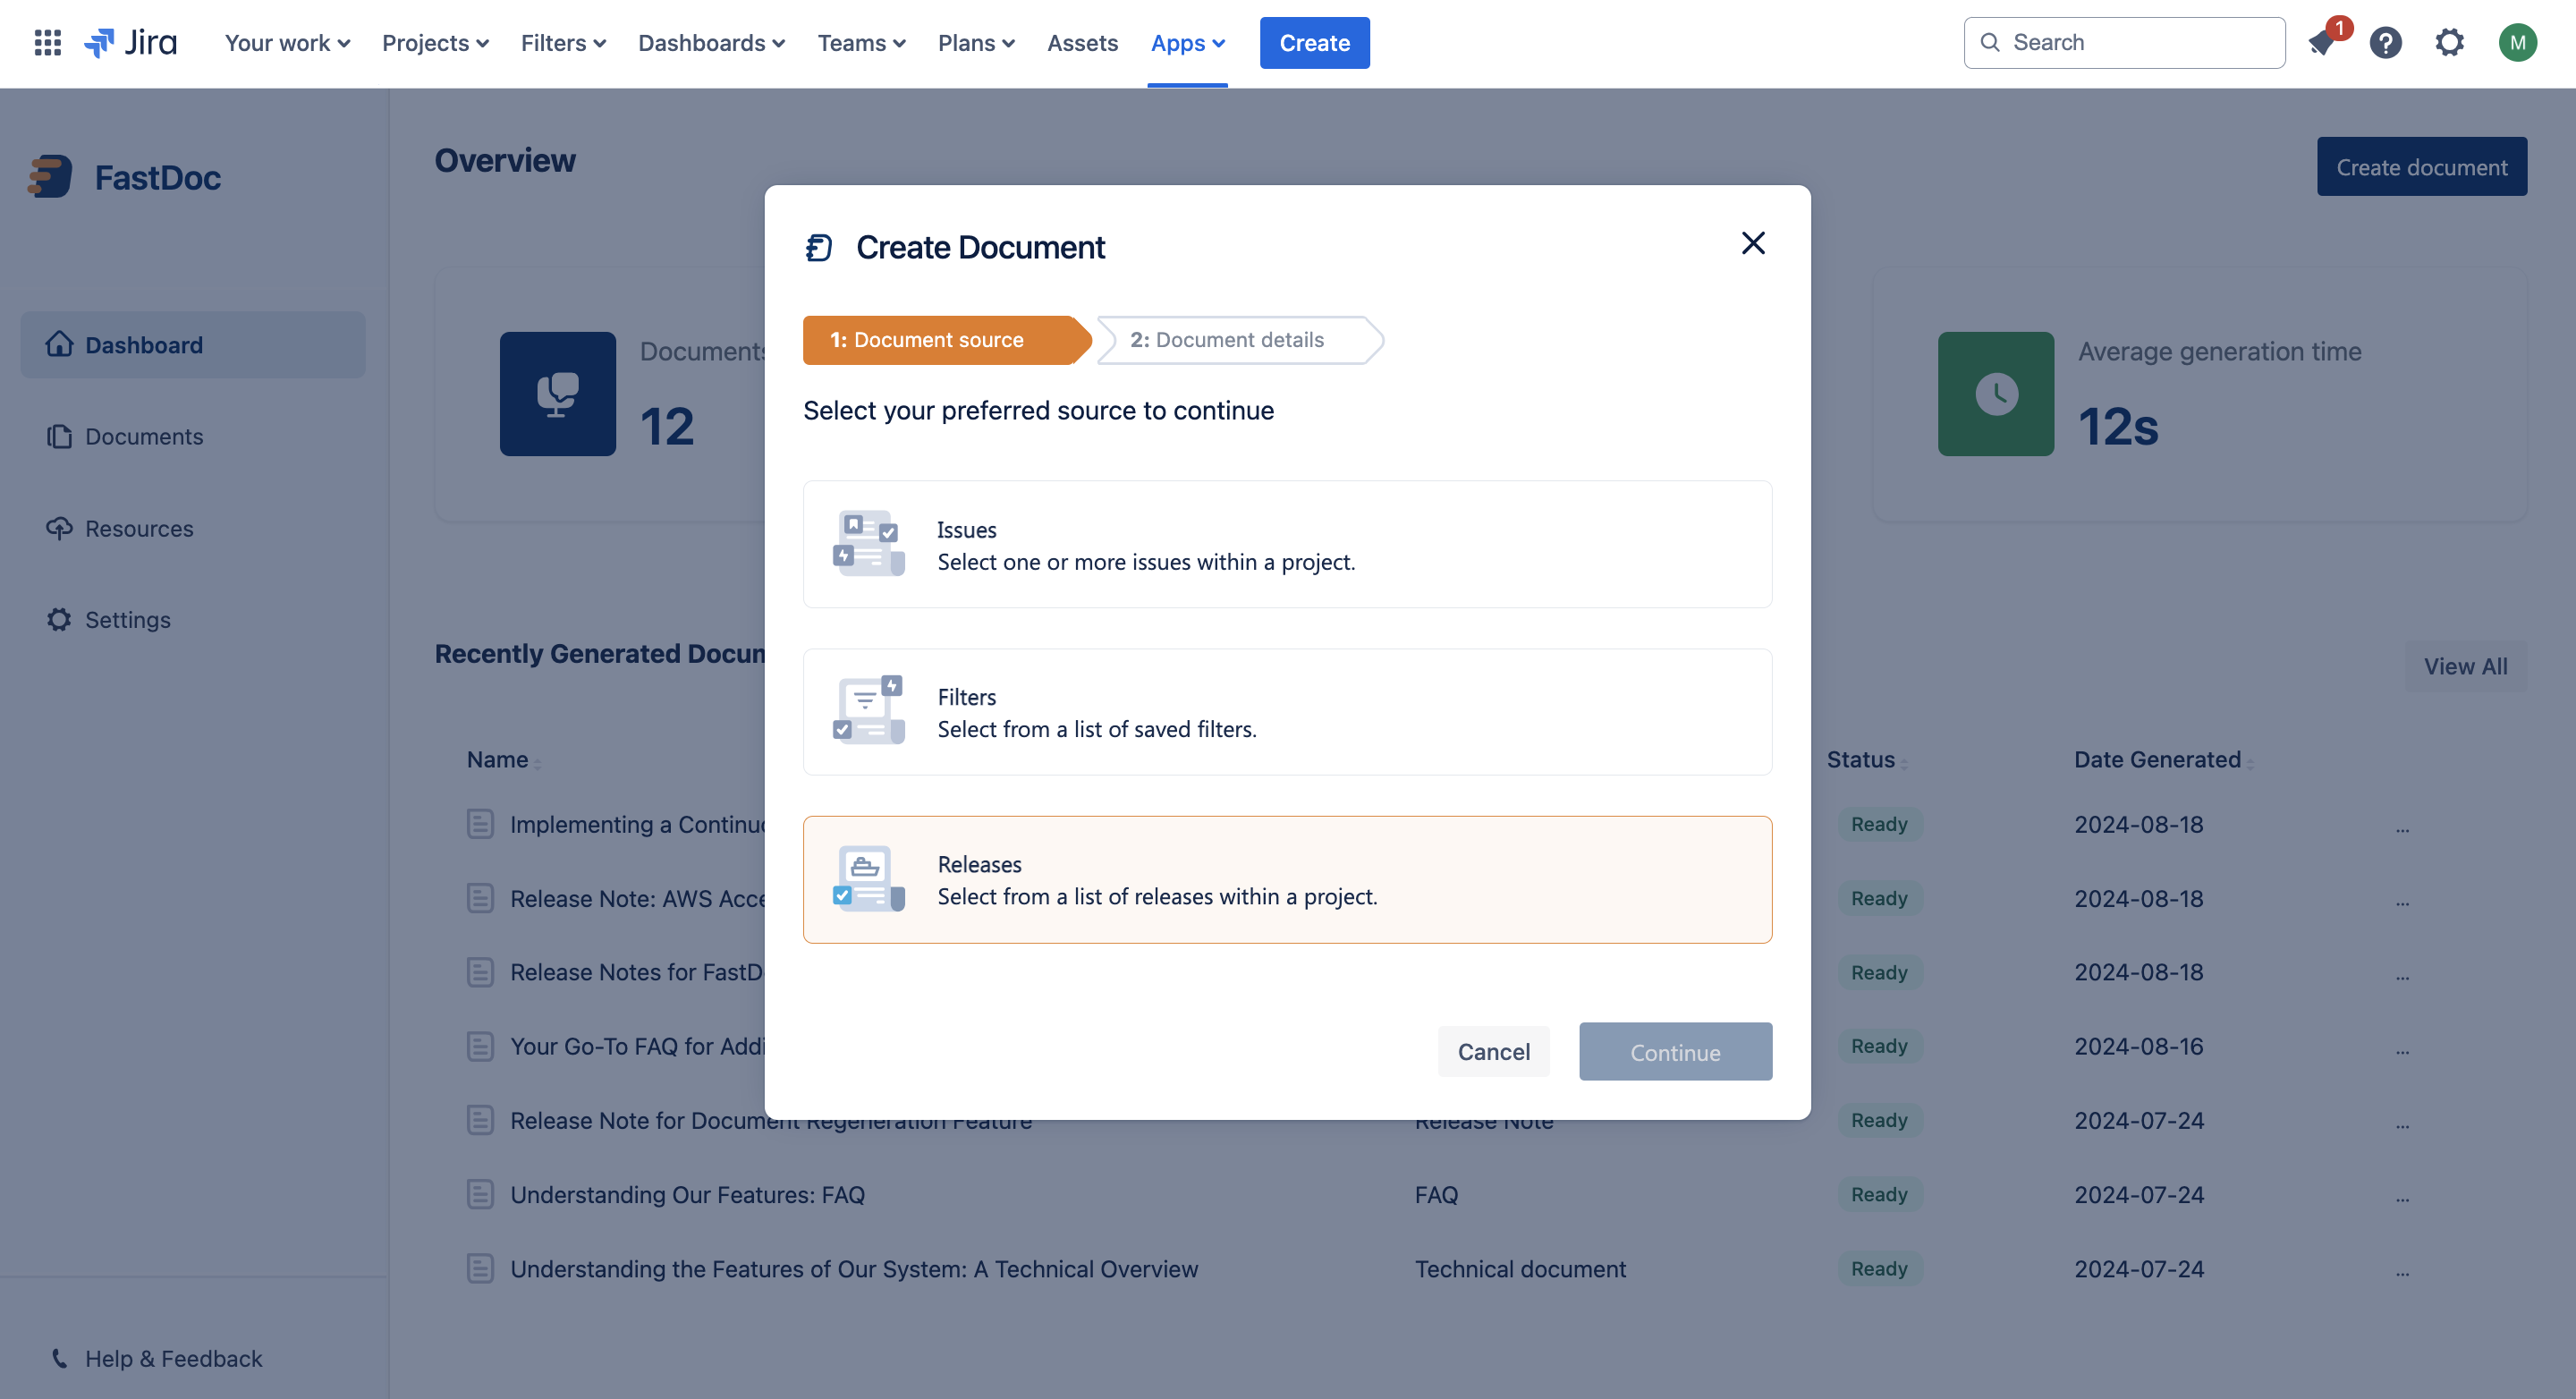Click the Create document button
This screenshot has height=1399, width=2576.
(2421, 167)
